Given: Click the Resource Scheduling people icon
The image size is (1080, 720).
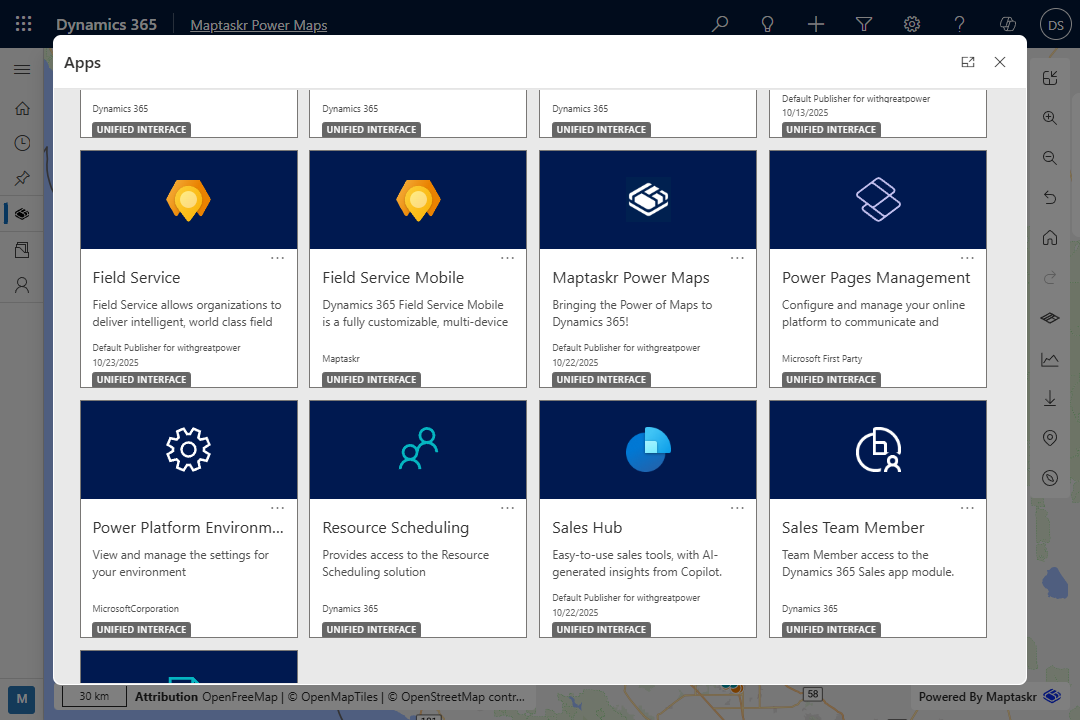Looking at the screenshot, I should (418, 449).
